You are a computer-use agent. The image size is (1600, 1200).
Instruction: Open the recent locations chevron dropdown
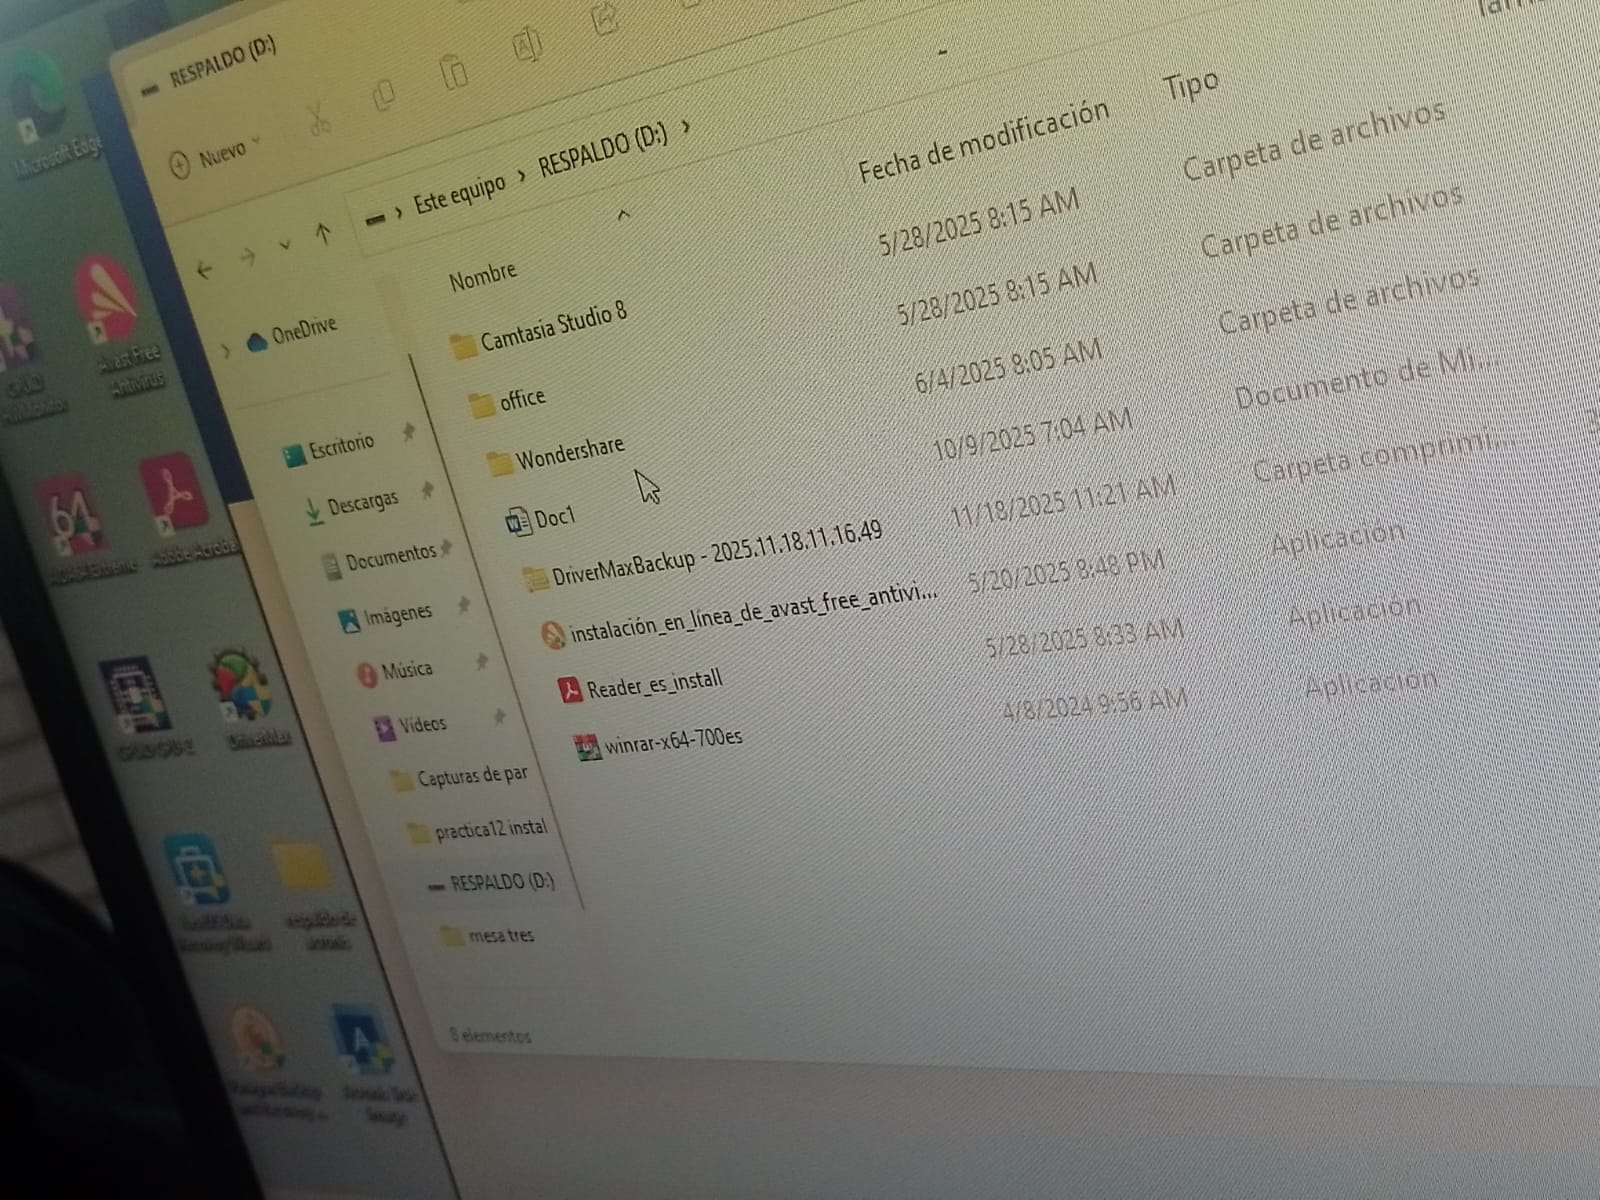pos(286,245)
